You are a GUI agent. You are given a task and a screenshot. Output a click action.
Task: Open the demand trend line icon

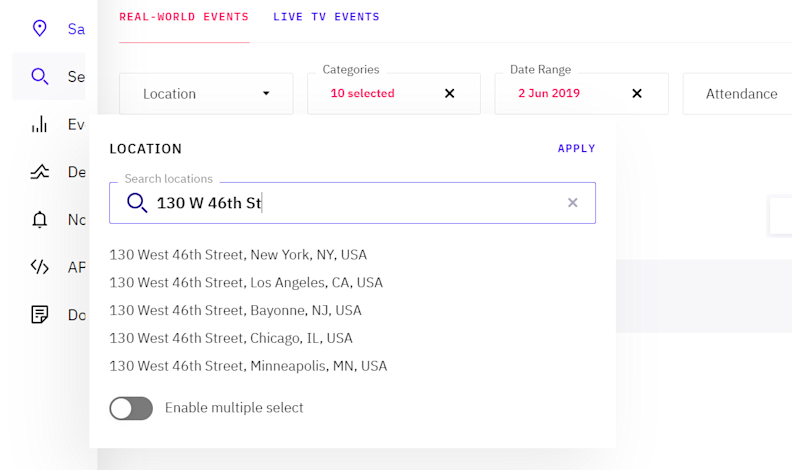click(x=40, y=172)
